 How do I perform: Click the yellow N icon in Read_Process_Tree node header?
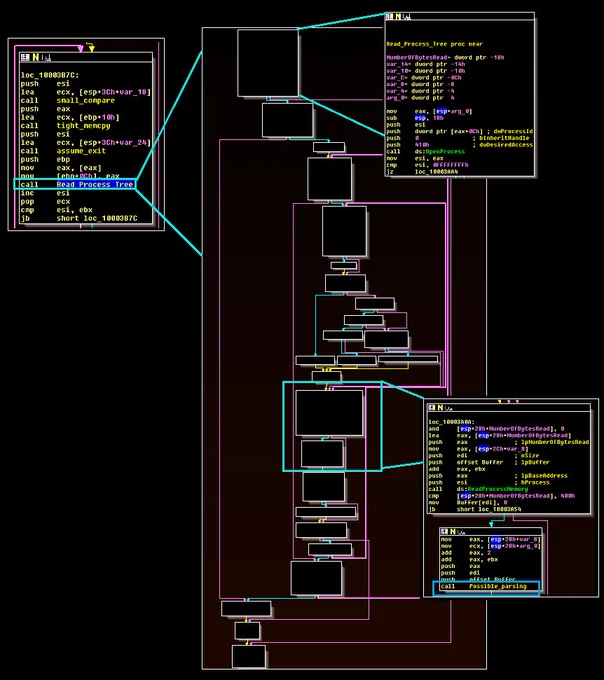click(398, 16)
